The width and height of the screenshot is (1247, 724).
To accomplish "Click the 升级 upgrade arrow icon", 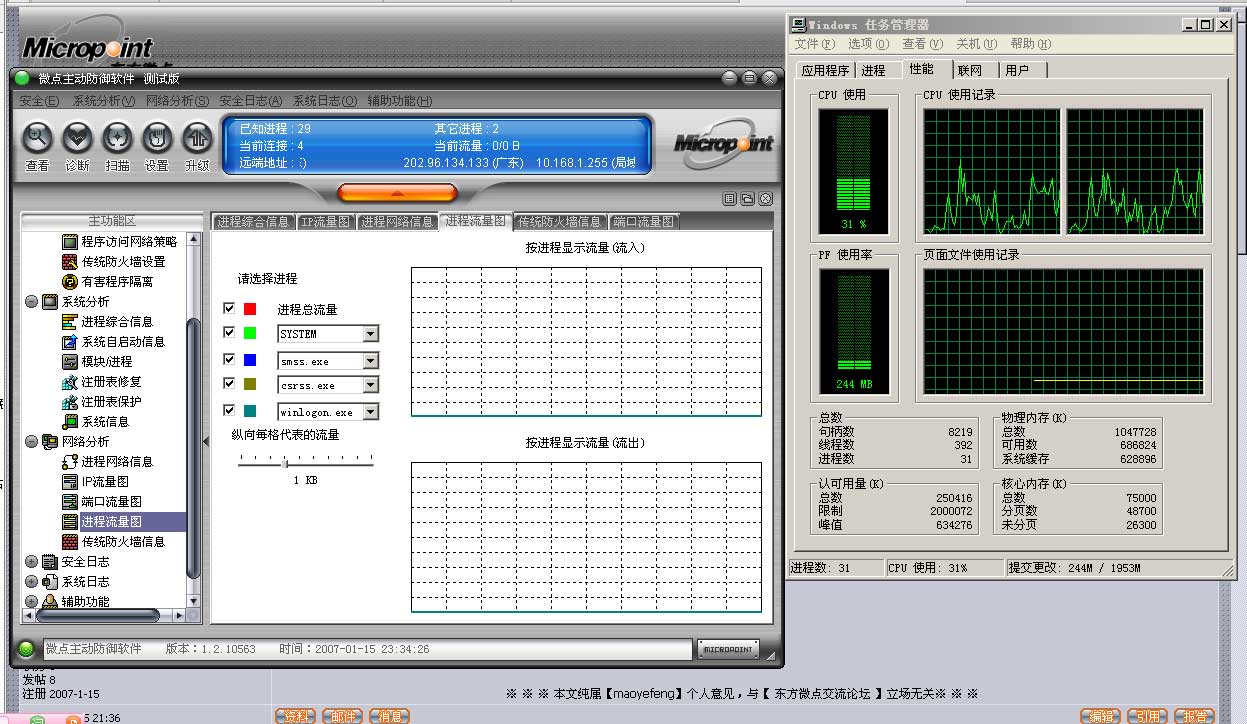I will [x=197, y=137].
